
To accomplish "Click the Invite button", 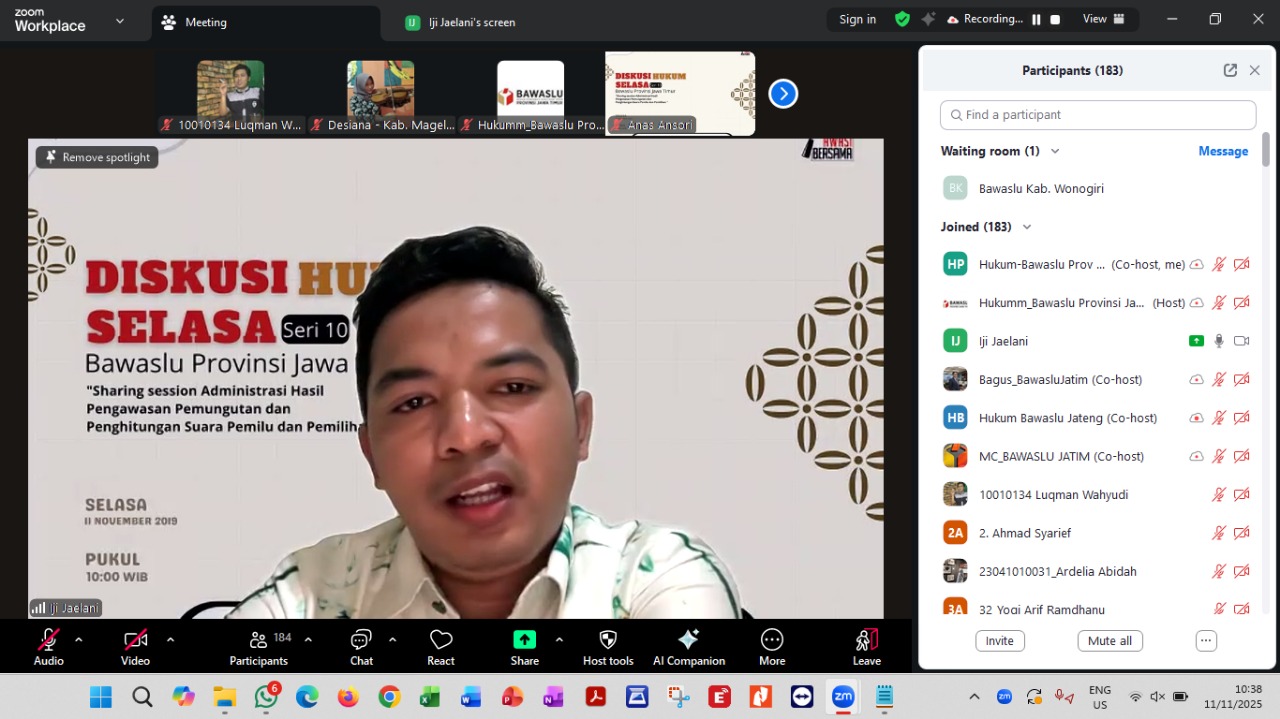I will (x=1000, y=640).
